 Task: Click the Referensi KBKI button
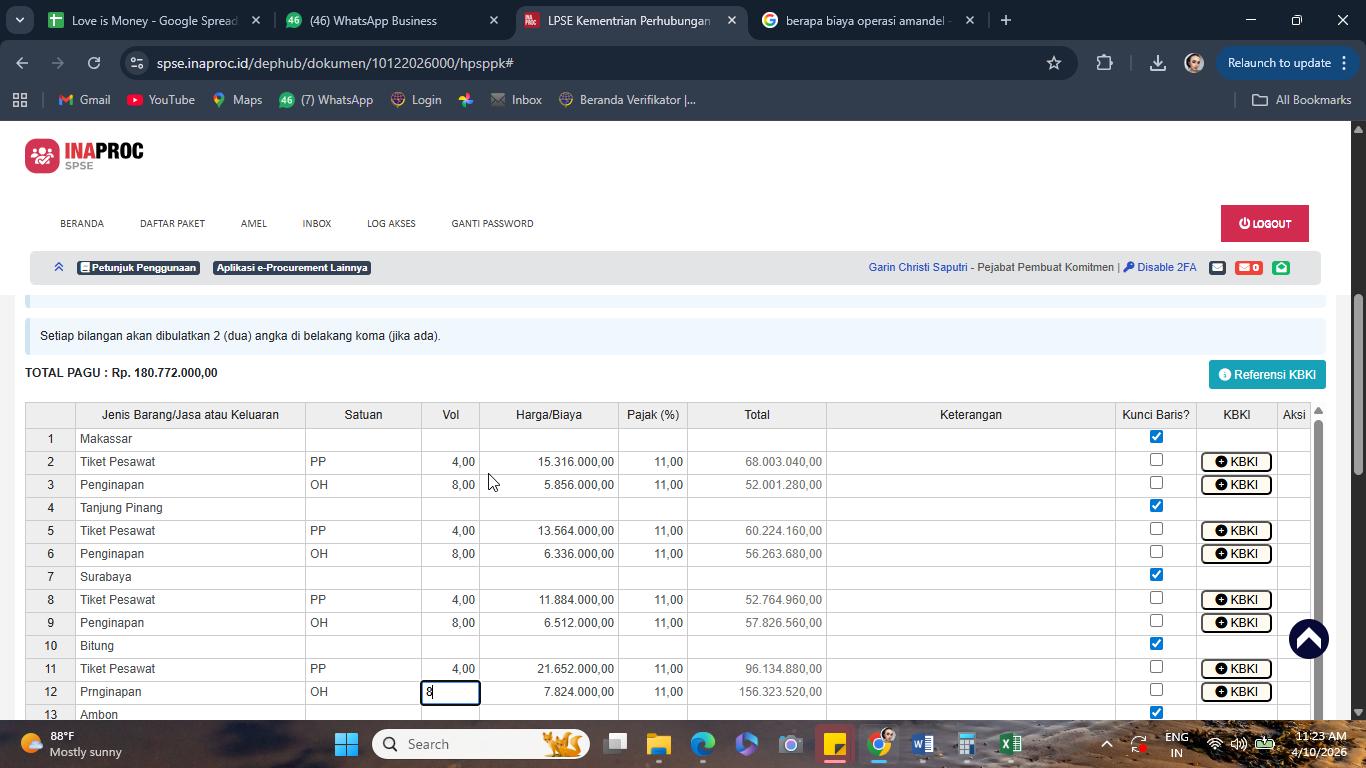pos(1267,375)
